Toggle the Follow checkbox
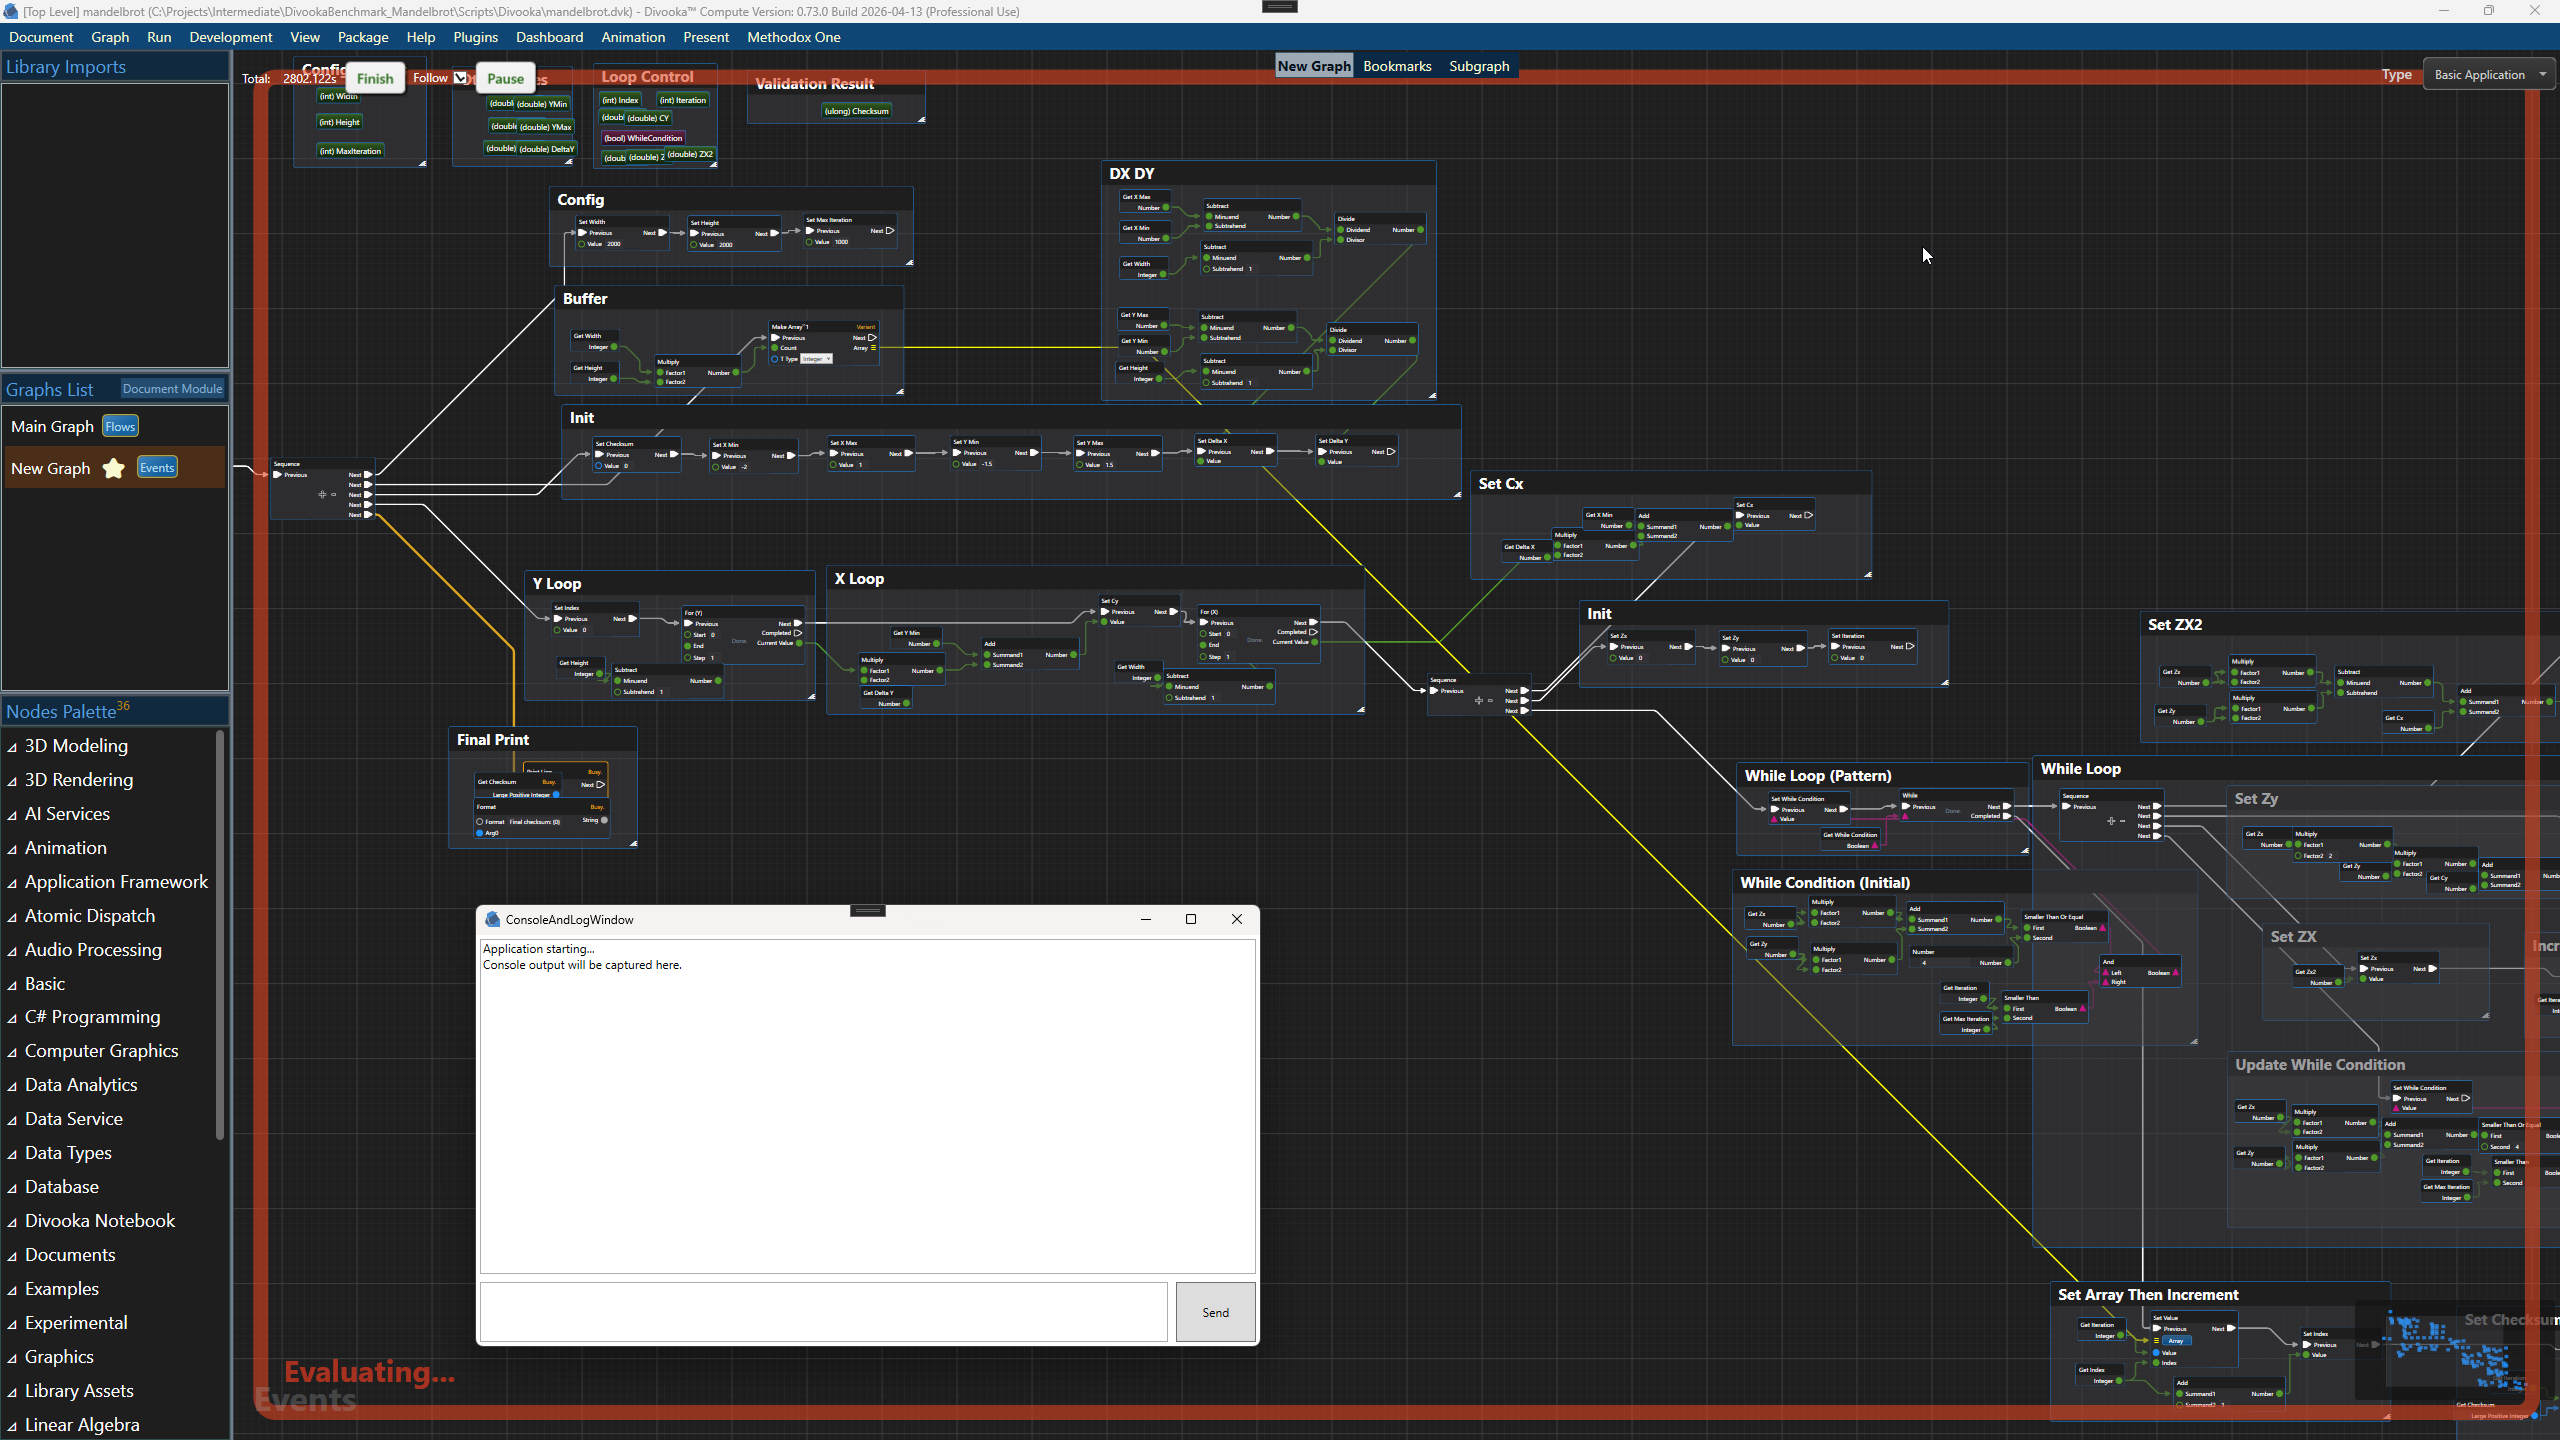This screenshot has width=2560, height=1440. pos(460,78)
